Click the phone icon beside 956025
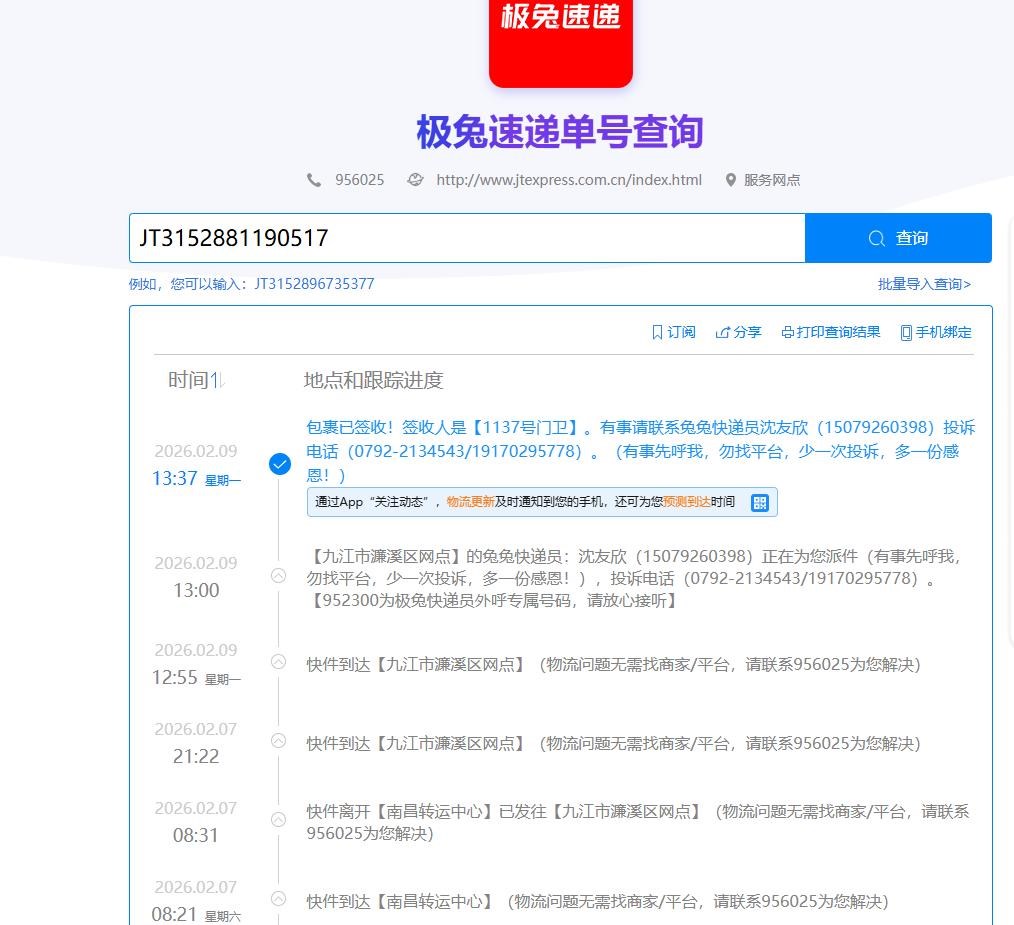 pos(314,180)
